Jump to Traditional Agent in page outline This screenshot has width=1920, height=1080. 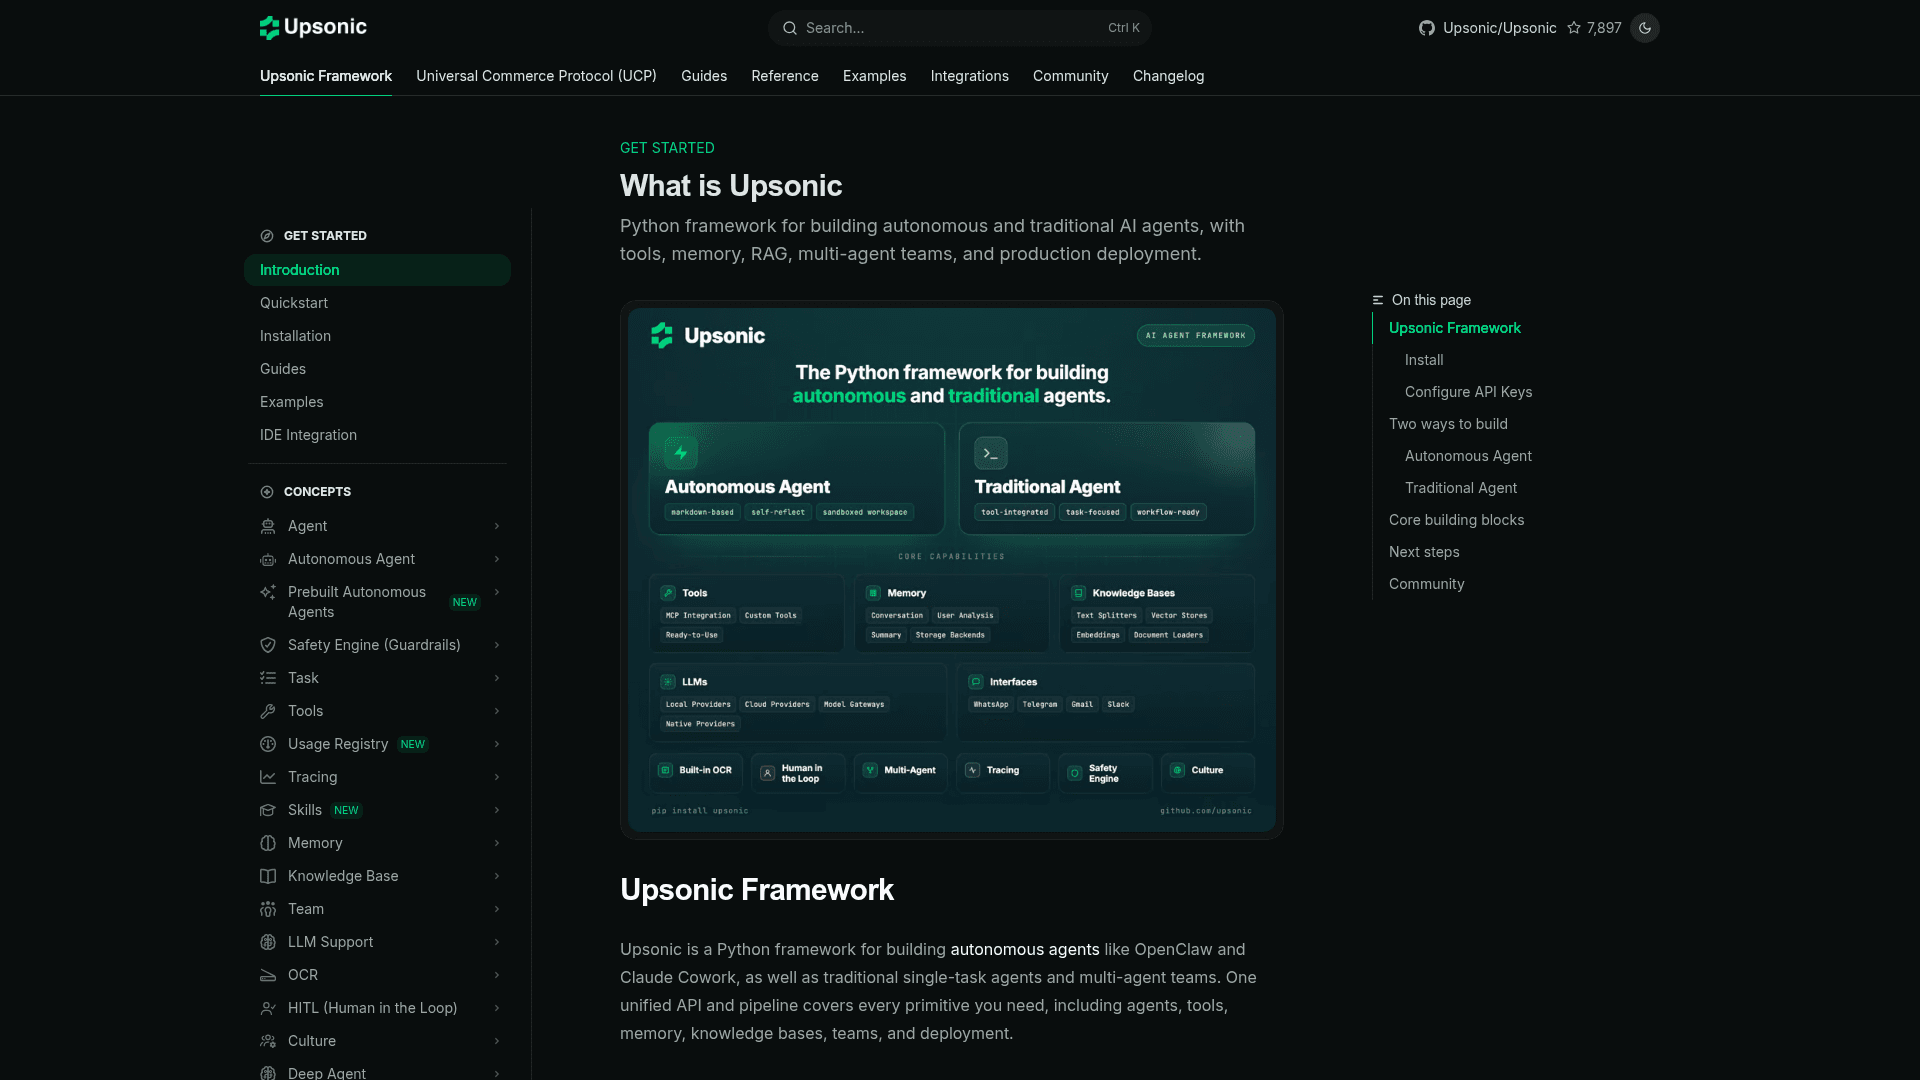point(1461,488)
